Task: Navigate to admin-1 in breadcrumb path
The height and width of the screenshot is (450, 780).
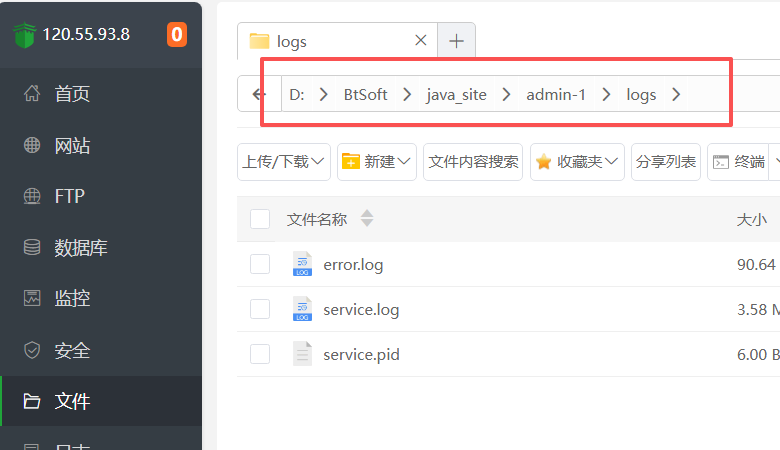Action: (x=556, y=94)
